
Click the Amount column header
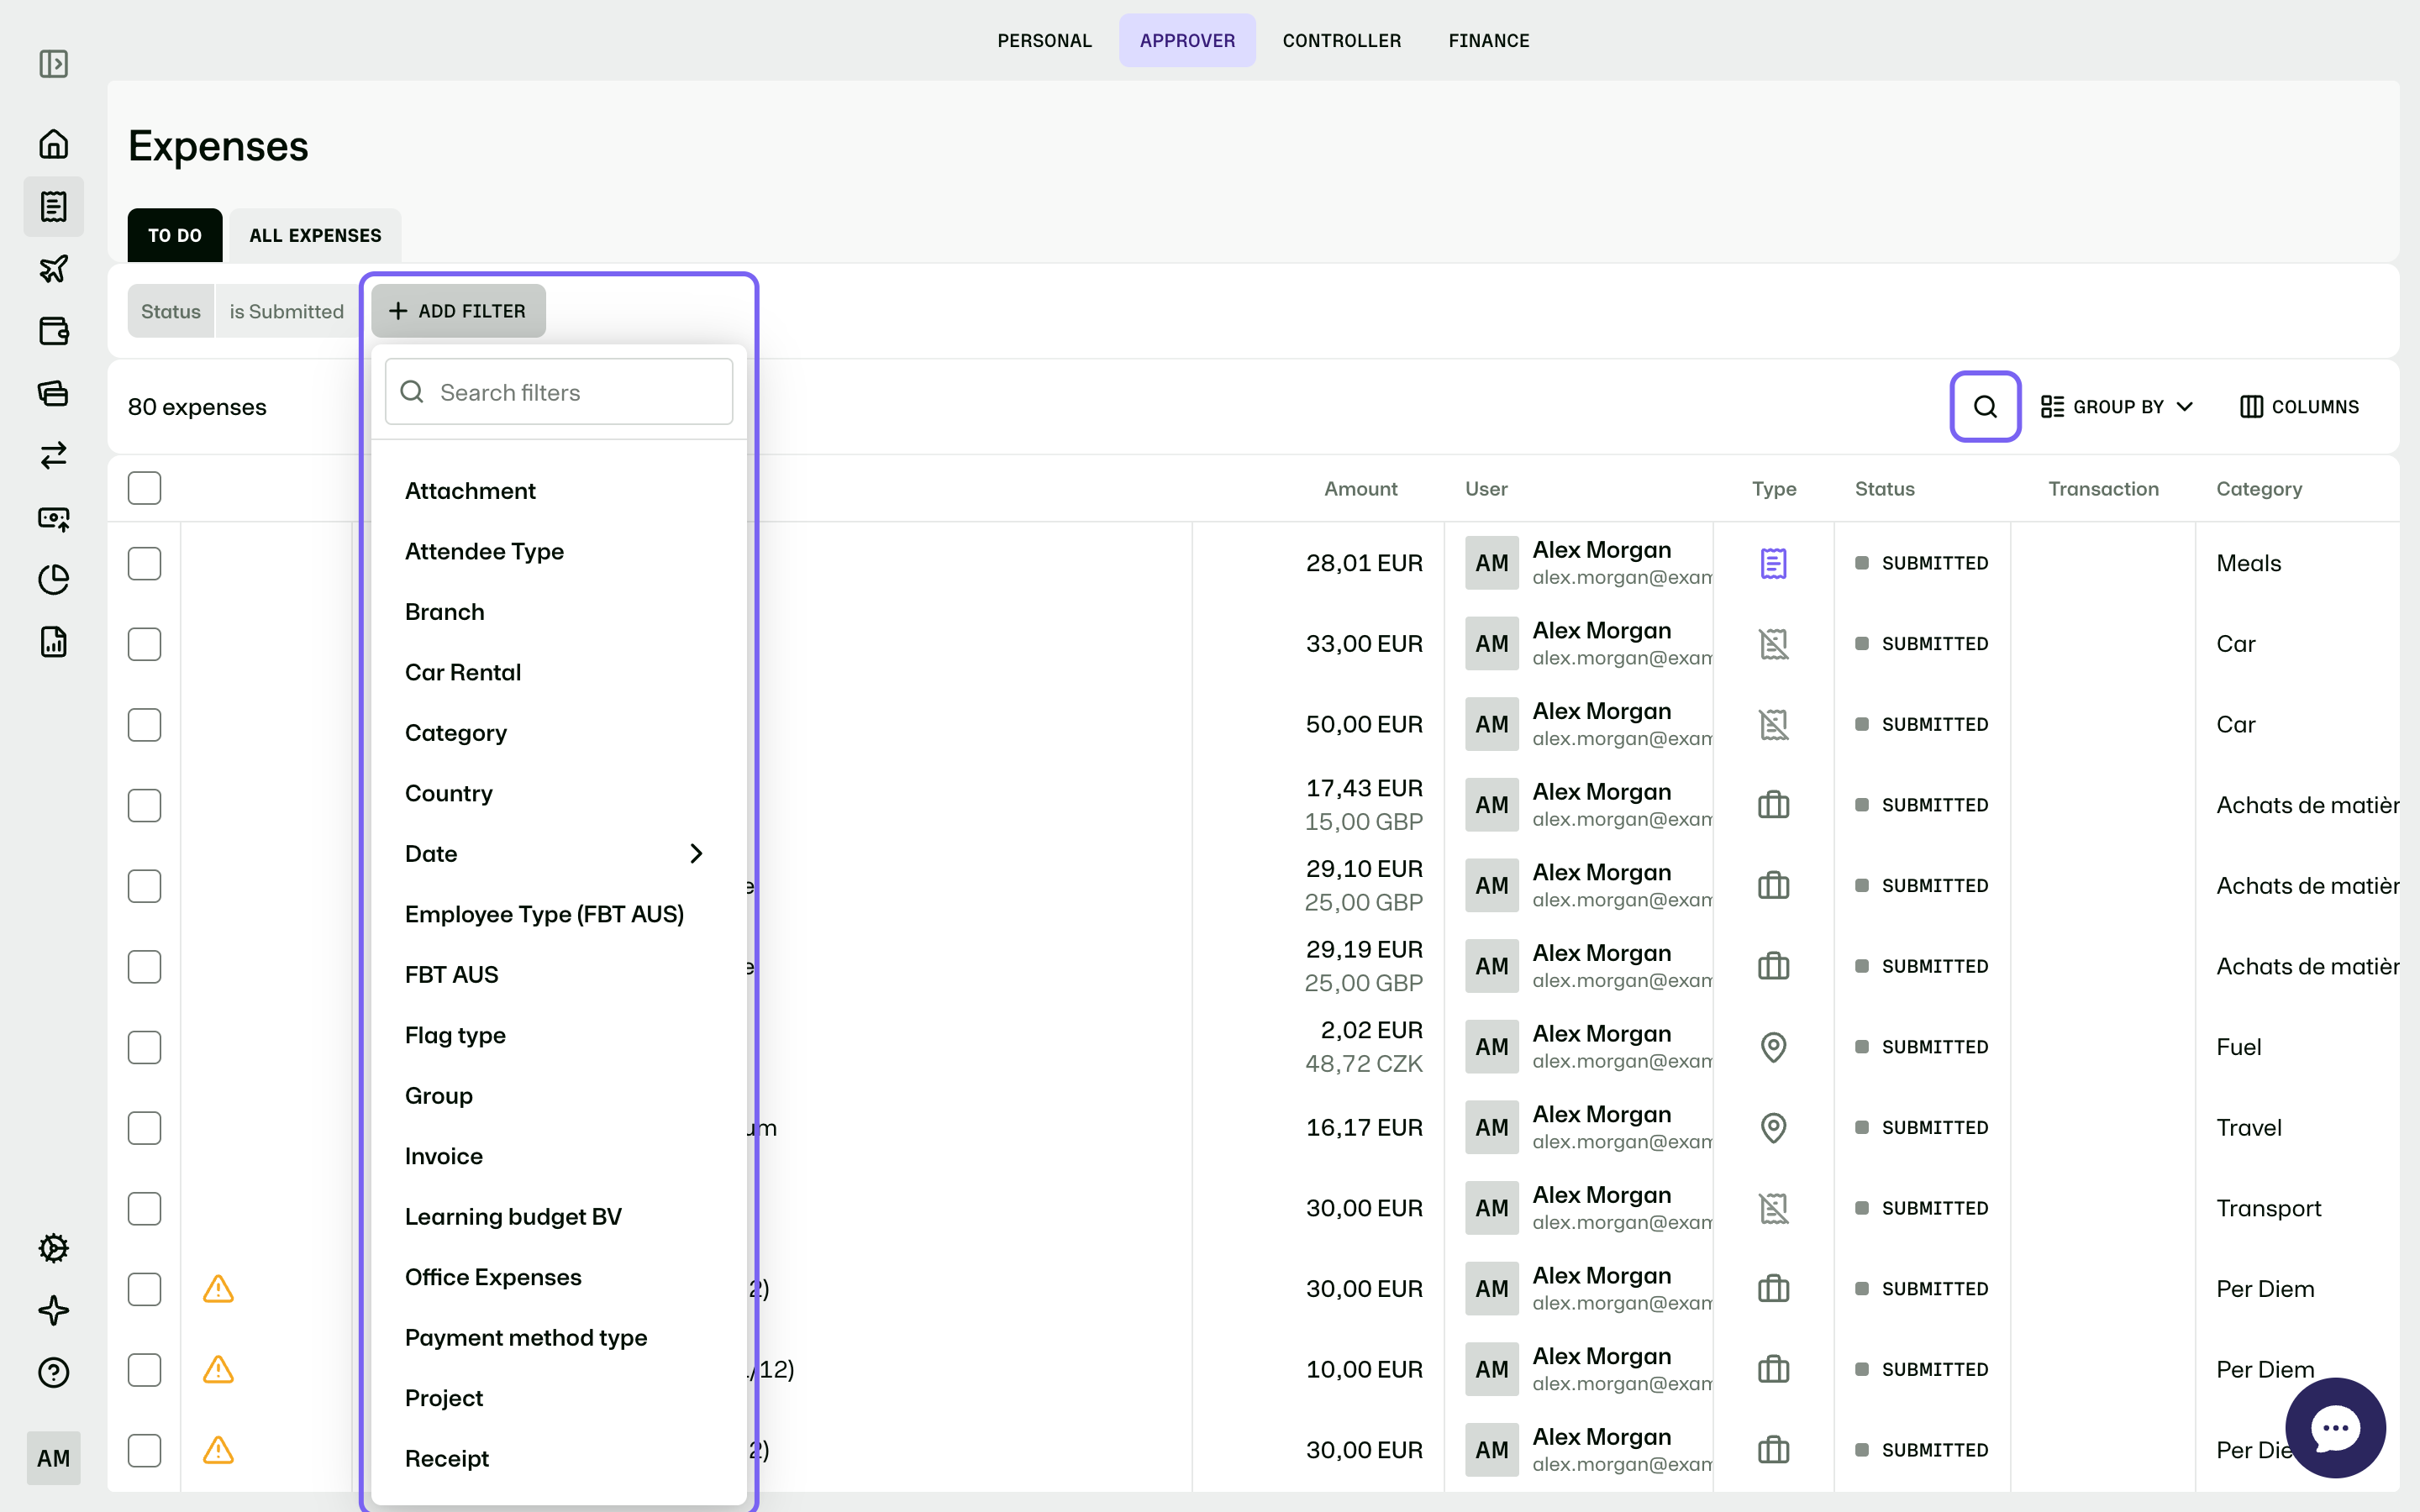pos(1360,488)
